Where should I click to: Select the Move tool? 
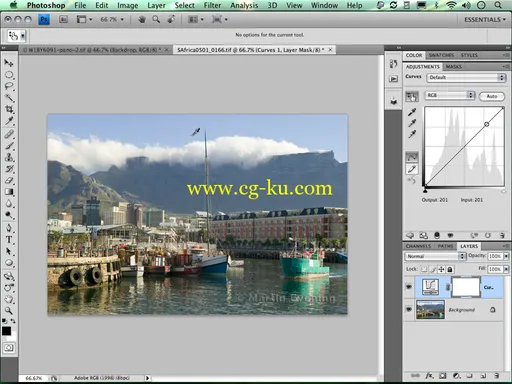click(9, 63)
